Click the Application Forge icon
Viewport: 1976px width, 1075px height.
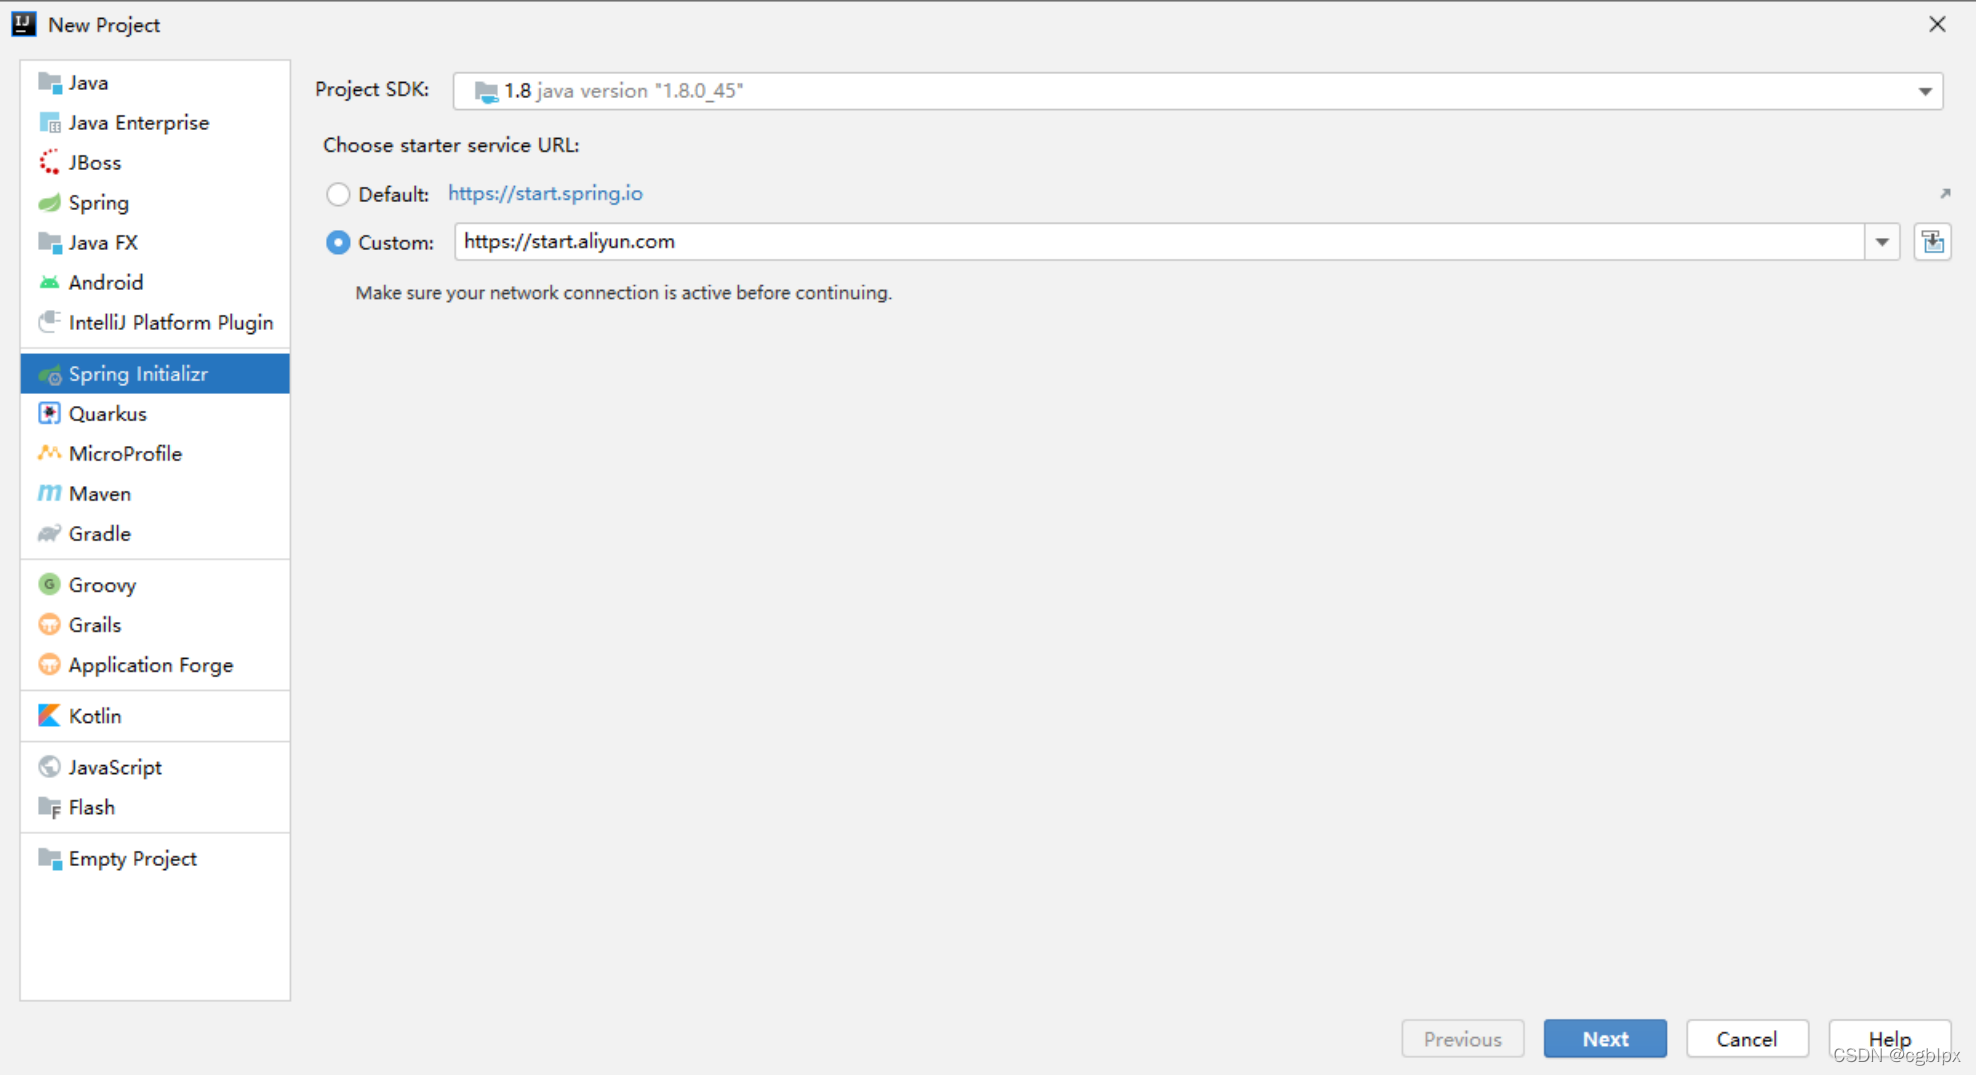[x=49, y=665]
